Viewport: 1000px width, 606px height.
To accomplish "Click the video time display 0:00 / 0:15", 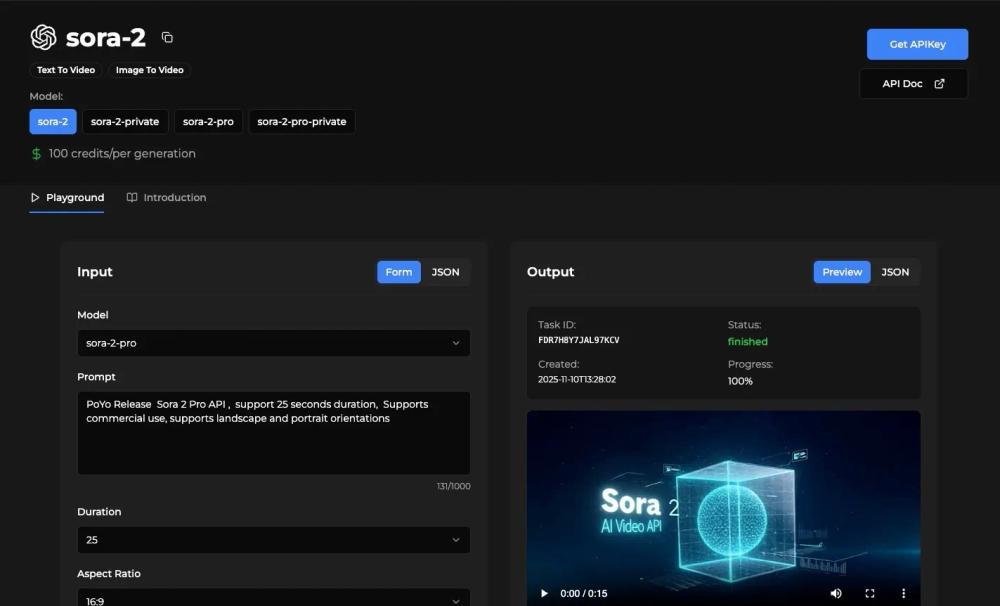I will pos(584,593).
